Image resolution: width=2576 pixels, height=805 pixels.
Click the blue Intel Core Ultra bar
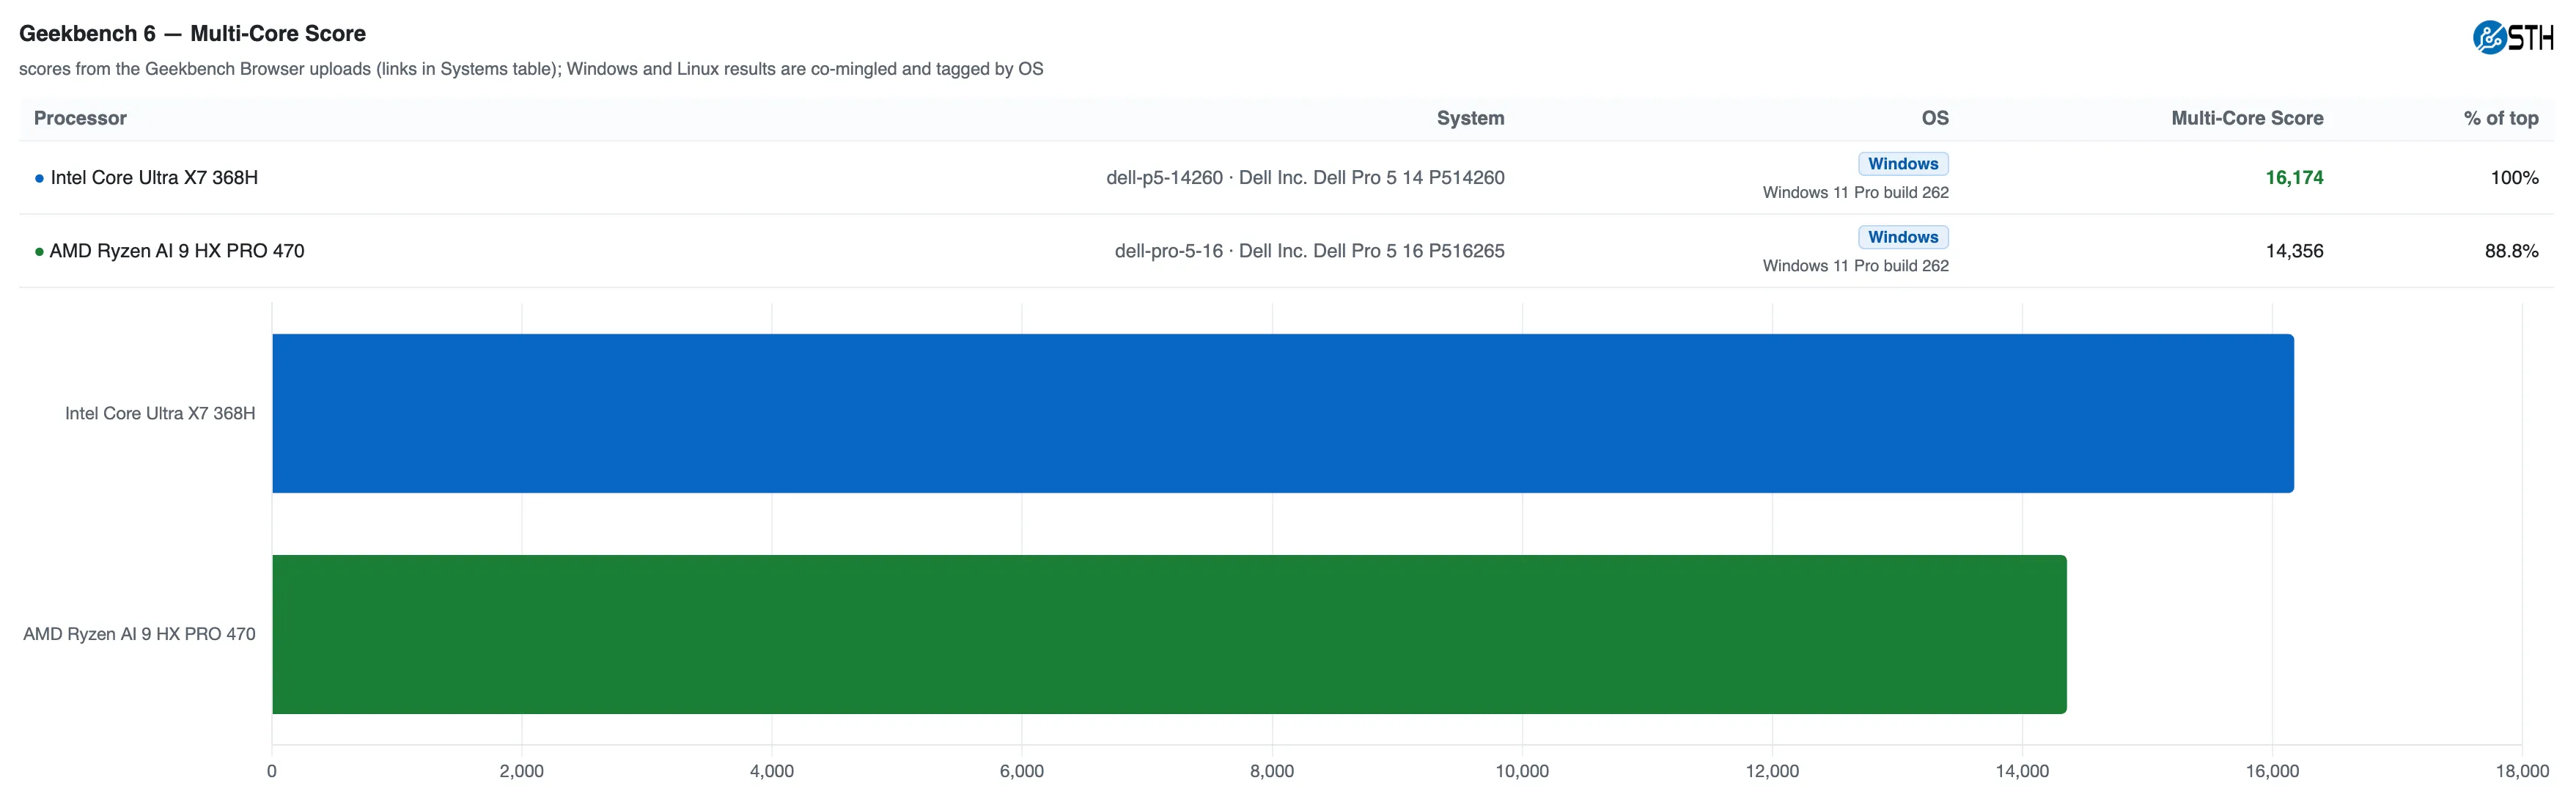(x=1283, y=413)
